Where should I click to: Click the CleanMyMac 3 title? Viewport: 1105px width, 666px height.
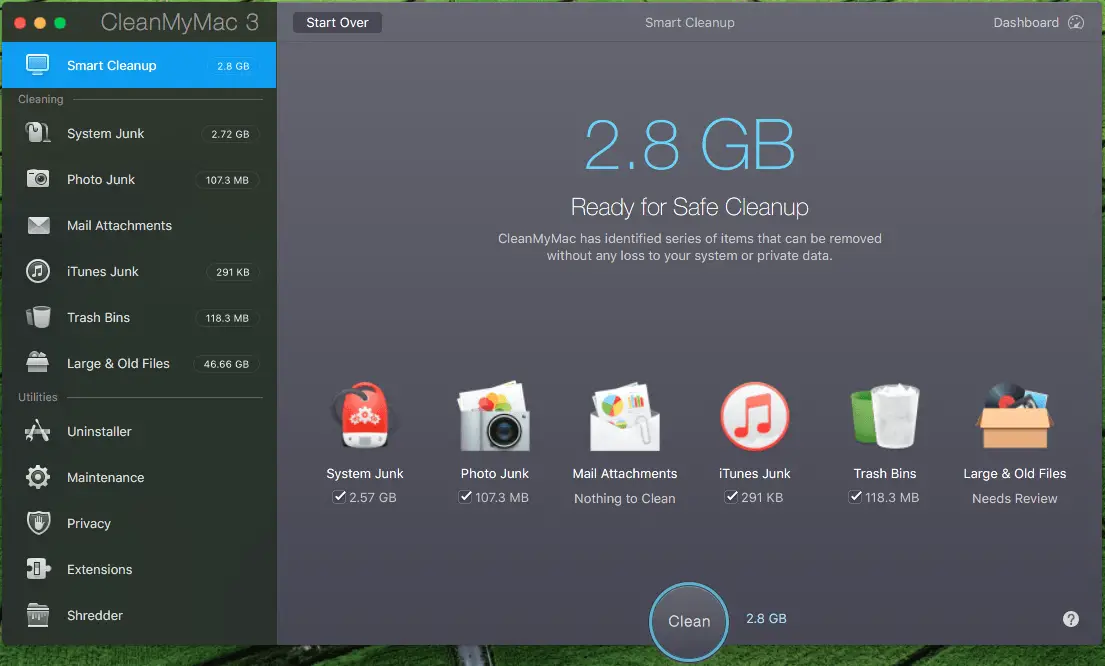coord(180,23)
